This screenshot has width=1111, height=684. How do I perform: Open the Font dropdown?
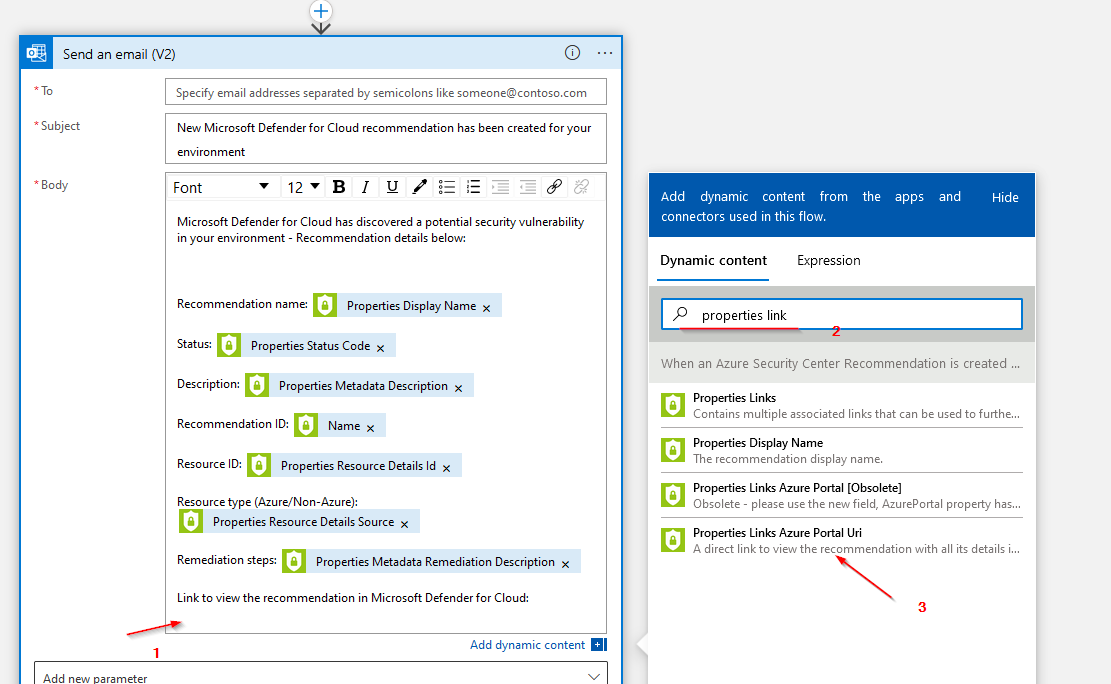click(x=221, y=187)
